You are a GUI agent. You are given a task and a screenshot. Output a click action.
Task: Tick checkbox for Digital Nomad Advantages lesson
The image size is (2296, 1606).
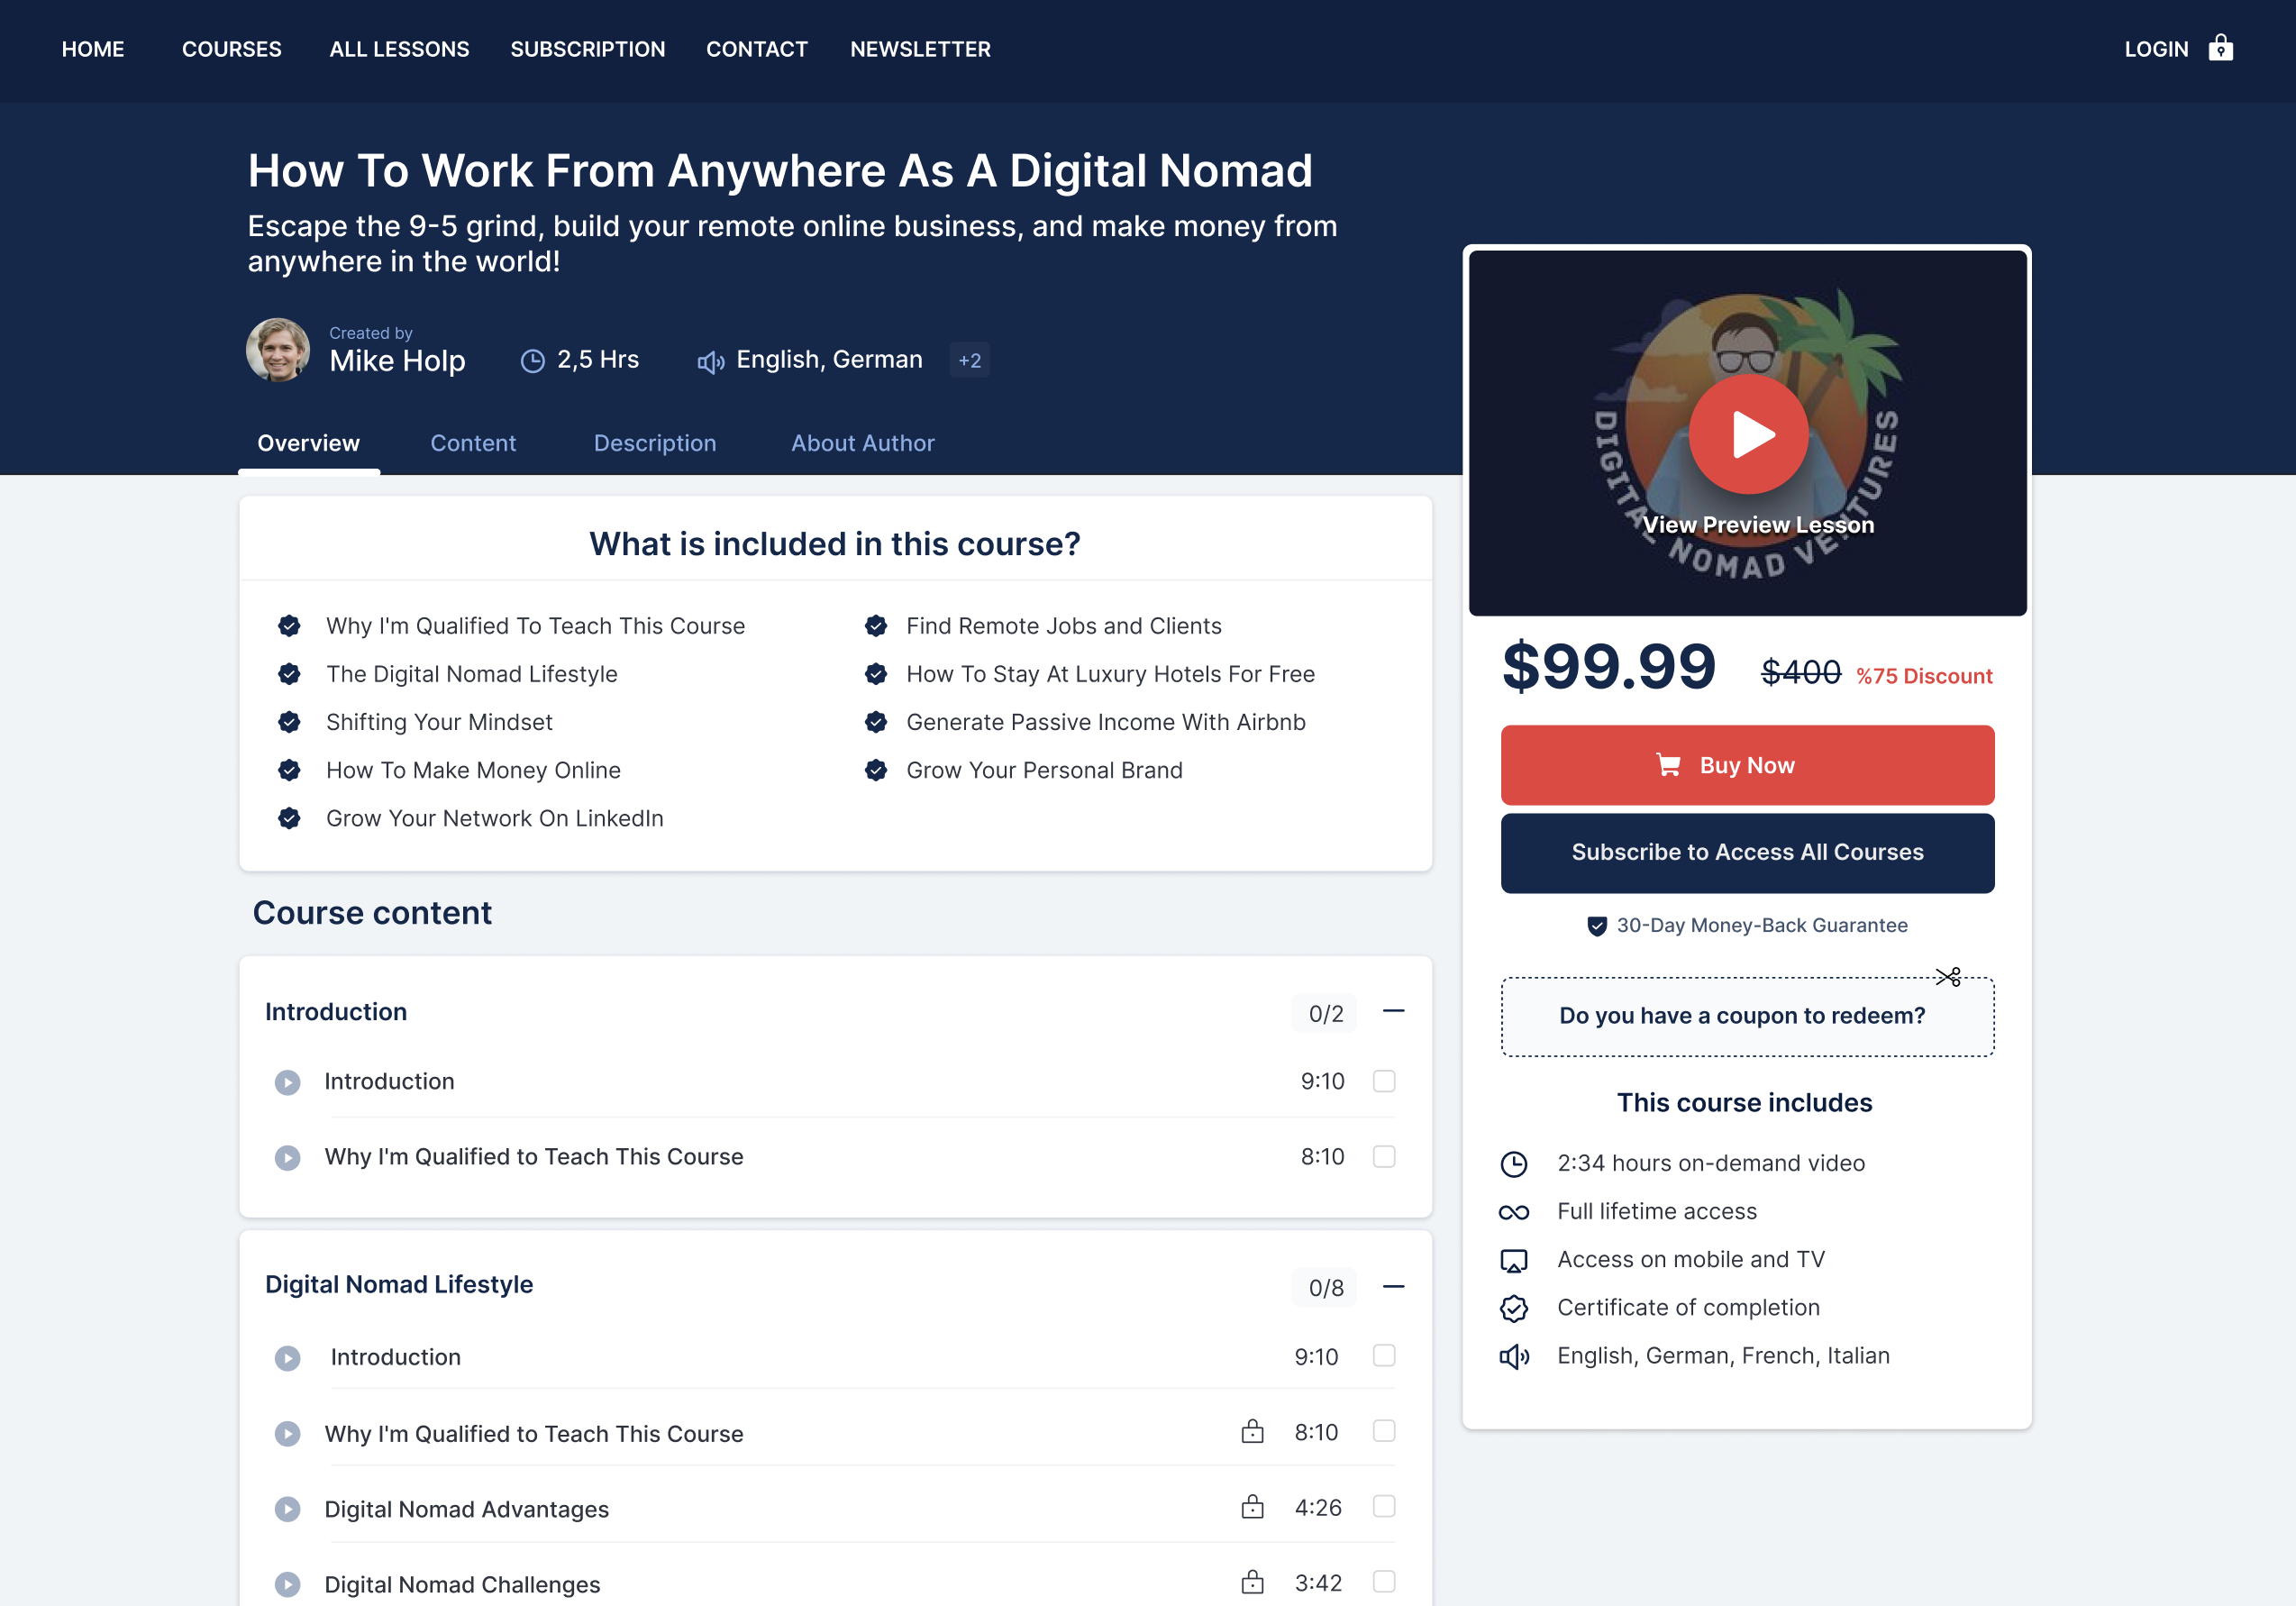click(x=1384, y=1506)
